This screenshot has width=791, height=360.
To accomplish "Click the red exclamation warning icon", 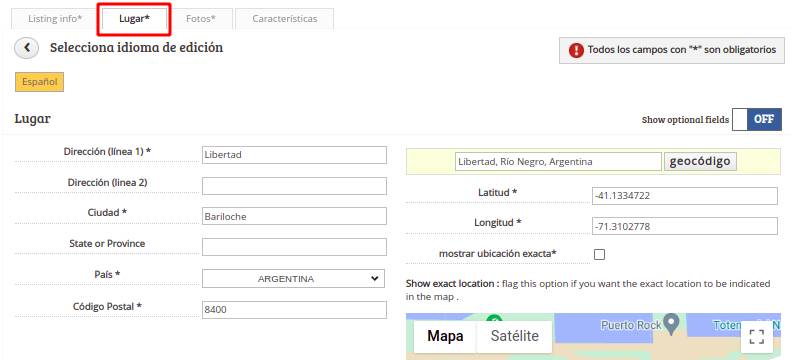I will [576, 50].
